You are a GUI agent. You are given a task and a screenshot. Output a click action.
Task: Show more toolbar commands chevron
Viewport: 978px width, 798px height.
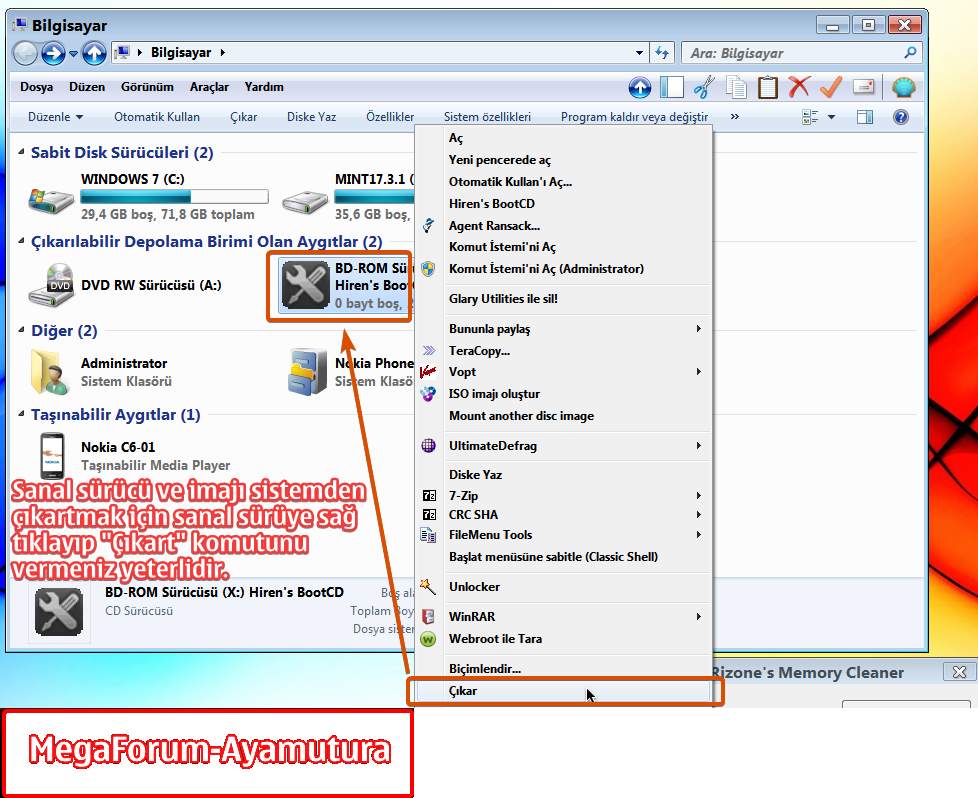[735, 117]
